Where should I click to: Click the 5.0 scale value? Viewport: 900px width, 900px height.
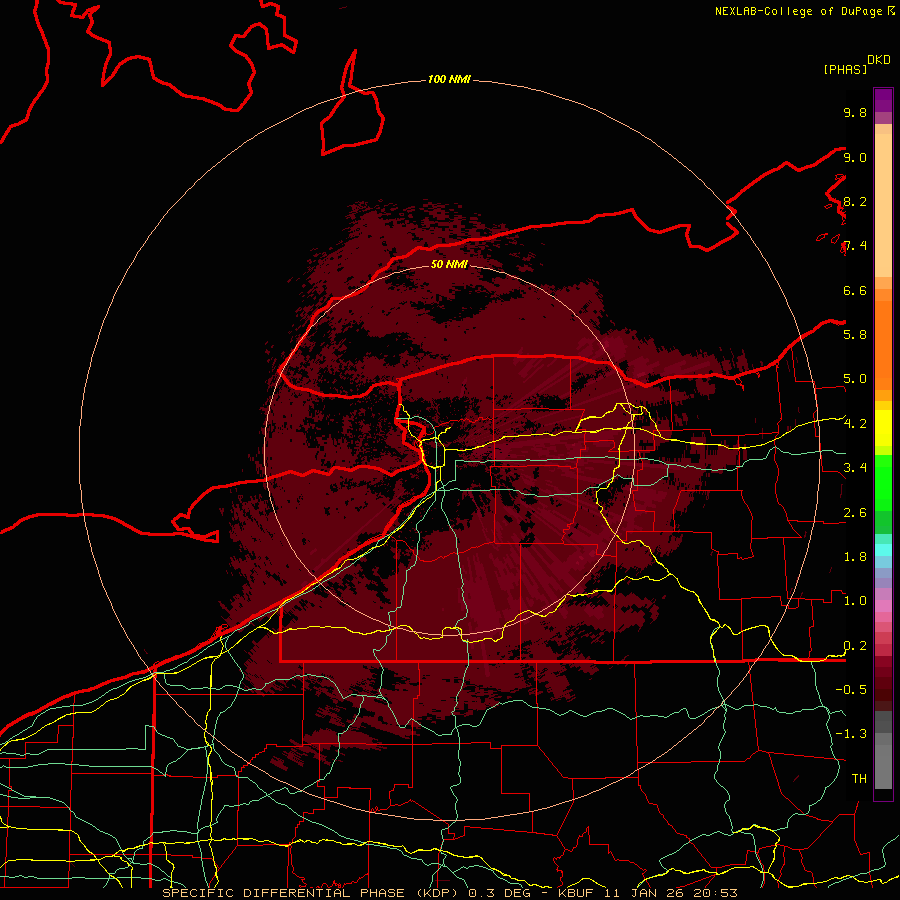coord(855,379)
